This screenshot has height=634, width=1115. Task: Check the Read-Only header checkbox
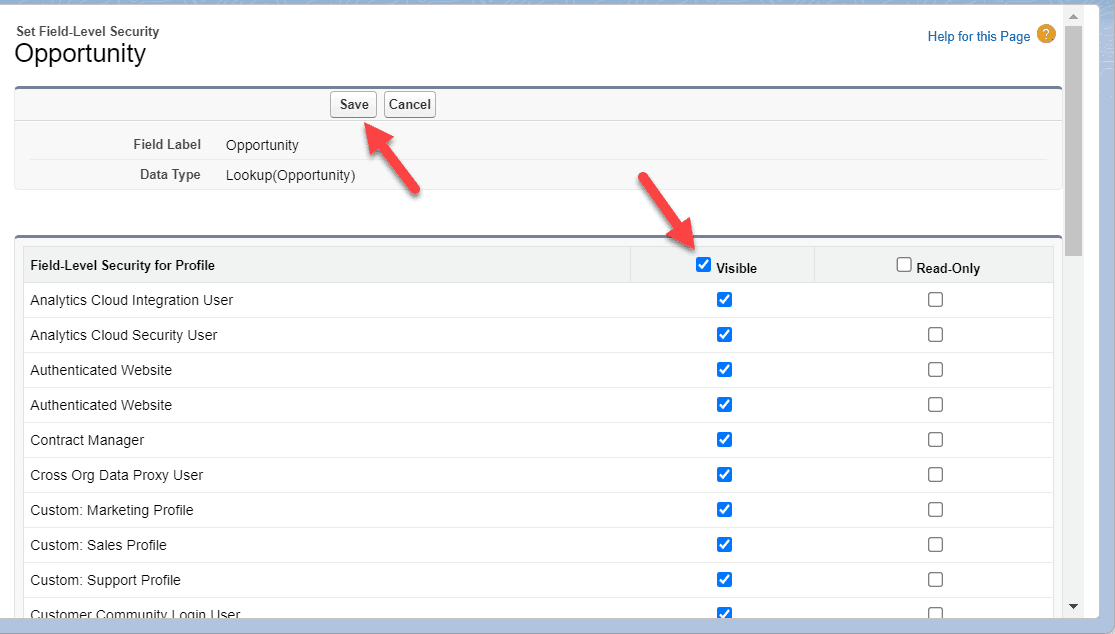(904, 264)
